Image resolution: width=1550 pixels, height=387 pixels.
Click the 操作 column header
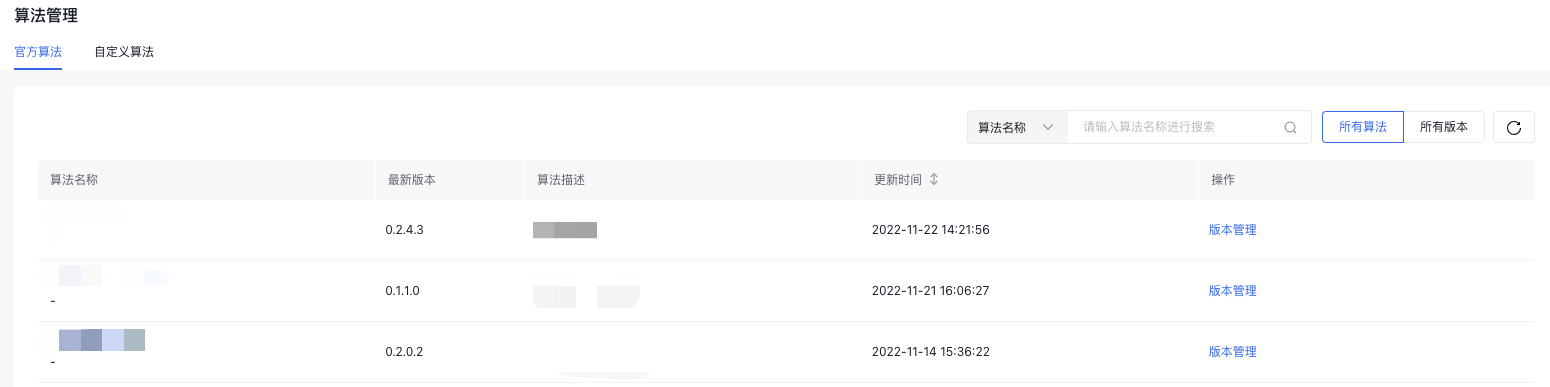(x=1223, y=180)
